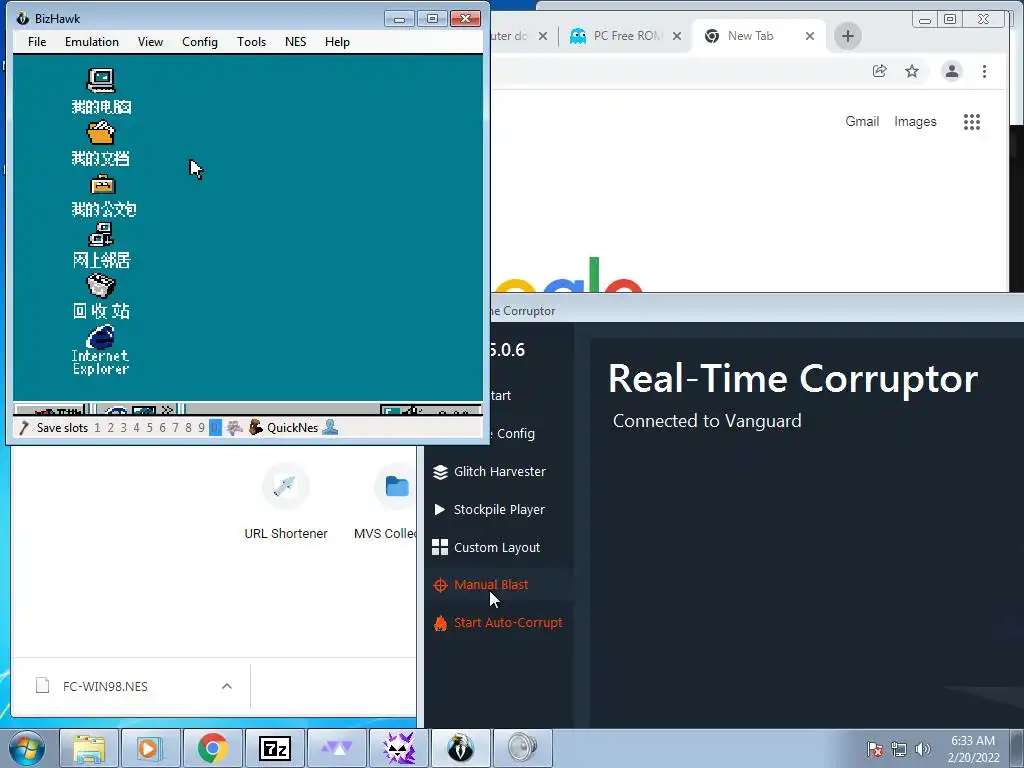Click the Images link
Image resolution: width=1024 pixels, height=768 pixels.
(x=915, y=121)
